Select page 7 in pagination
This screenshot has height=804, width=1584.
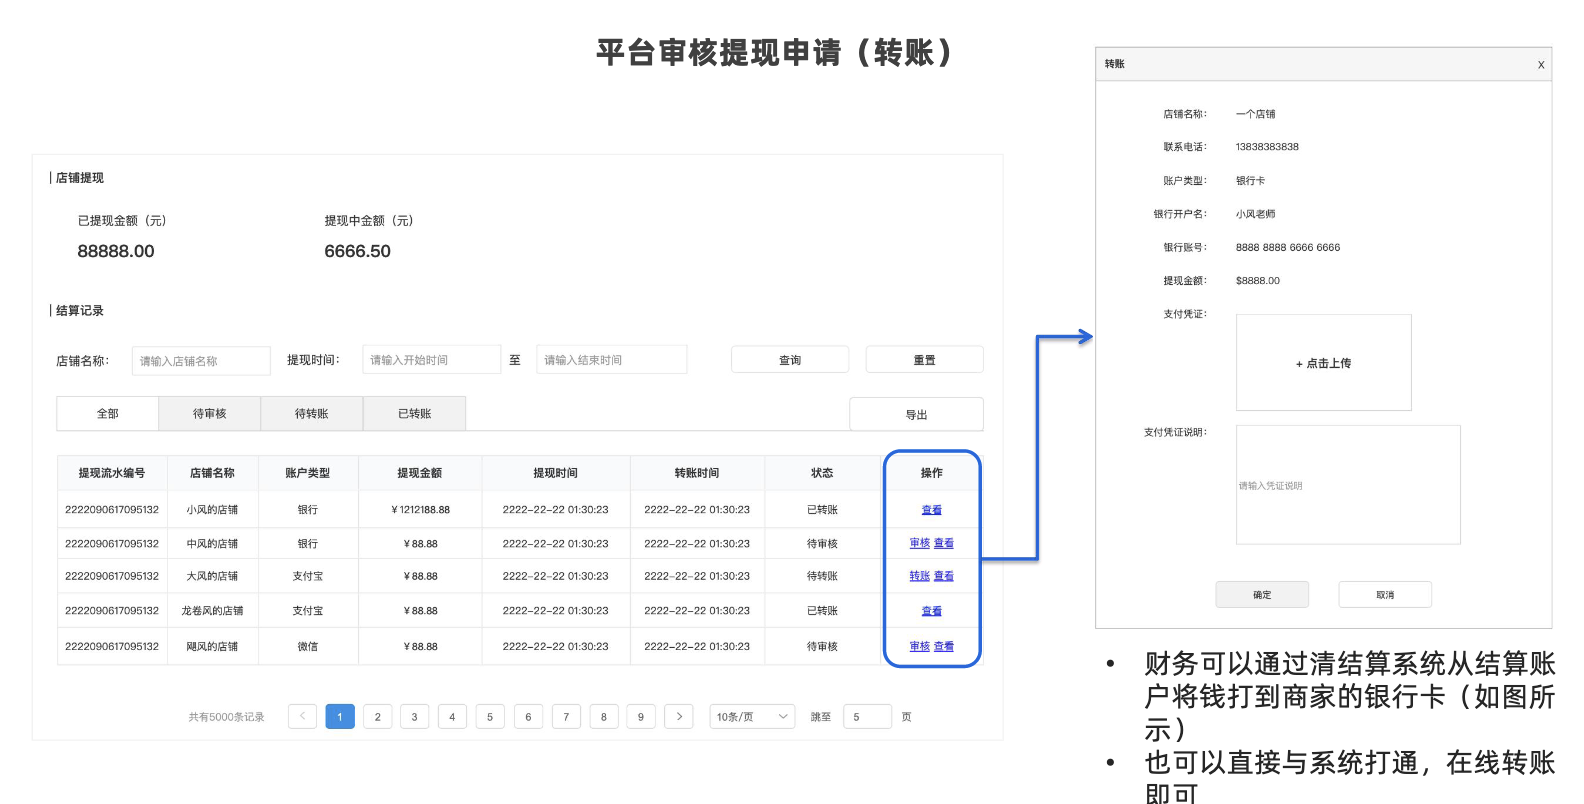click(x=566, y=716)
